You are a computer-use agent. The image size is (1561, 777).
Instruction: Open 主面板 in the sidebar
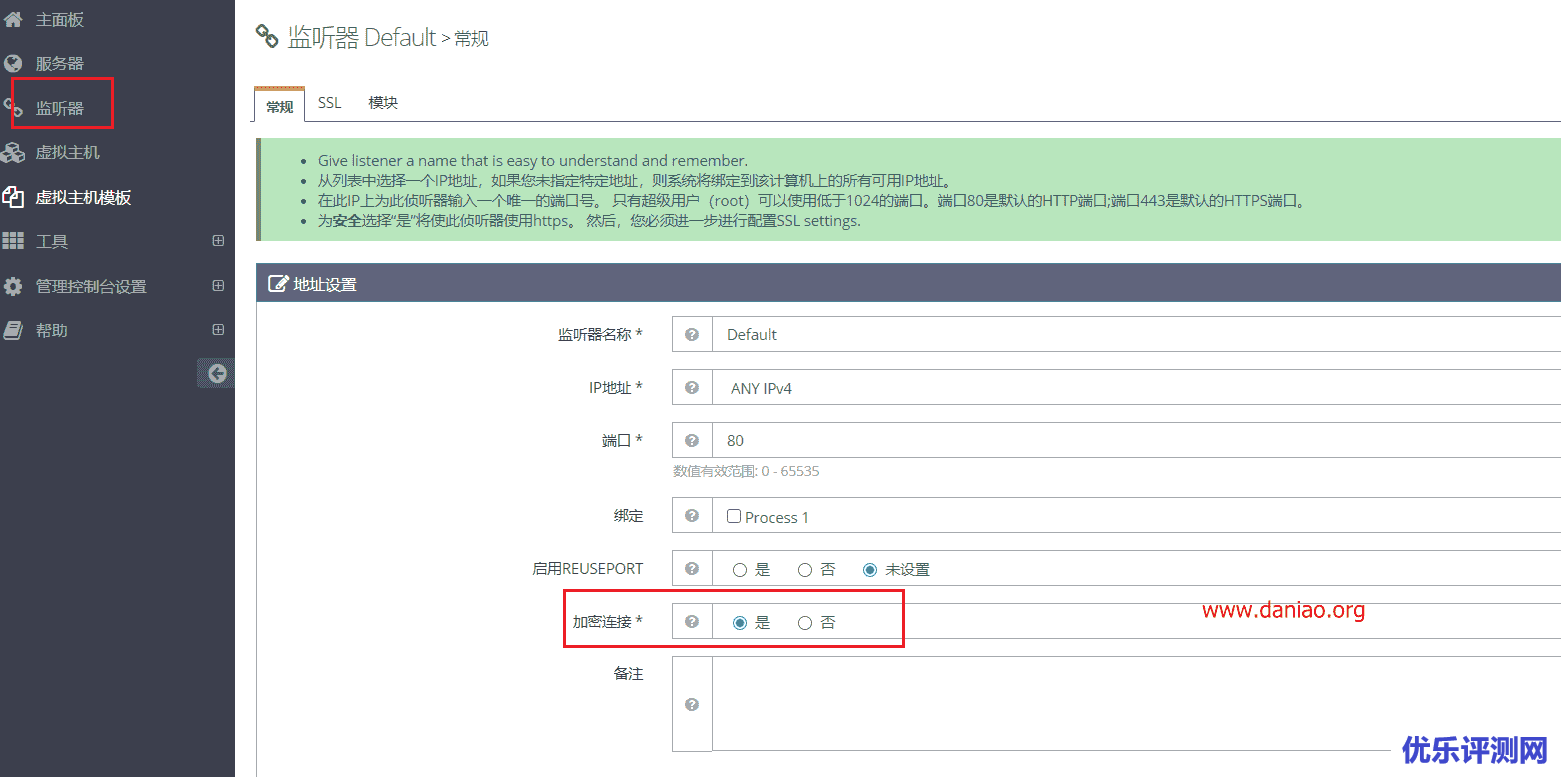point(59,19)
